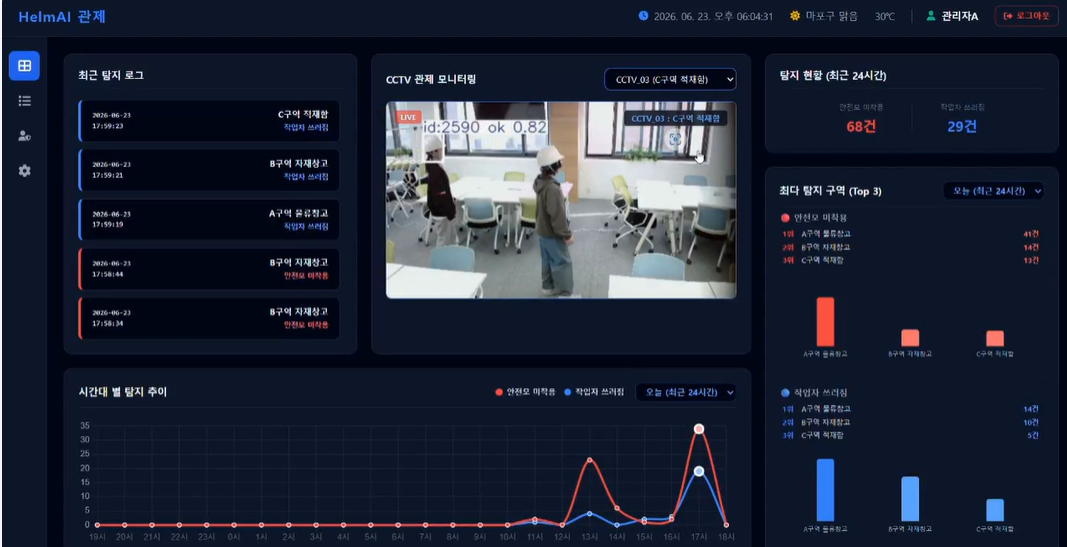
Task: Click the red C구역 적재함 bar
Action: click(995, 339)
